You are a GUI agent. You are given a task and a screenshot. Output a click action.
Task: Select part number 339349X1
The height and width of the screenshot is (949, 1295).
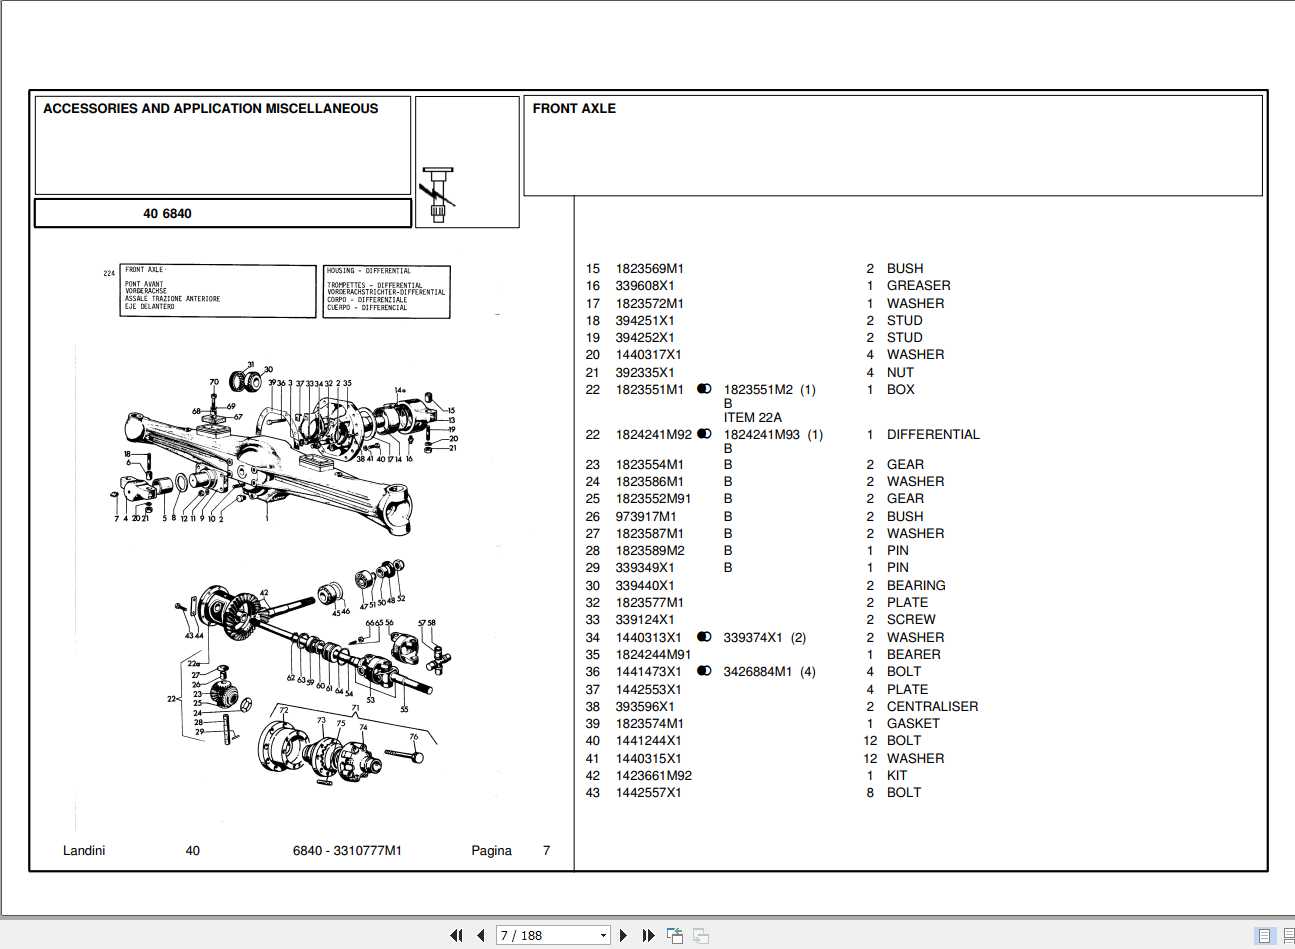645,567
